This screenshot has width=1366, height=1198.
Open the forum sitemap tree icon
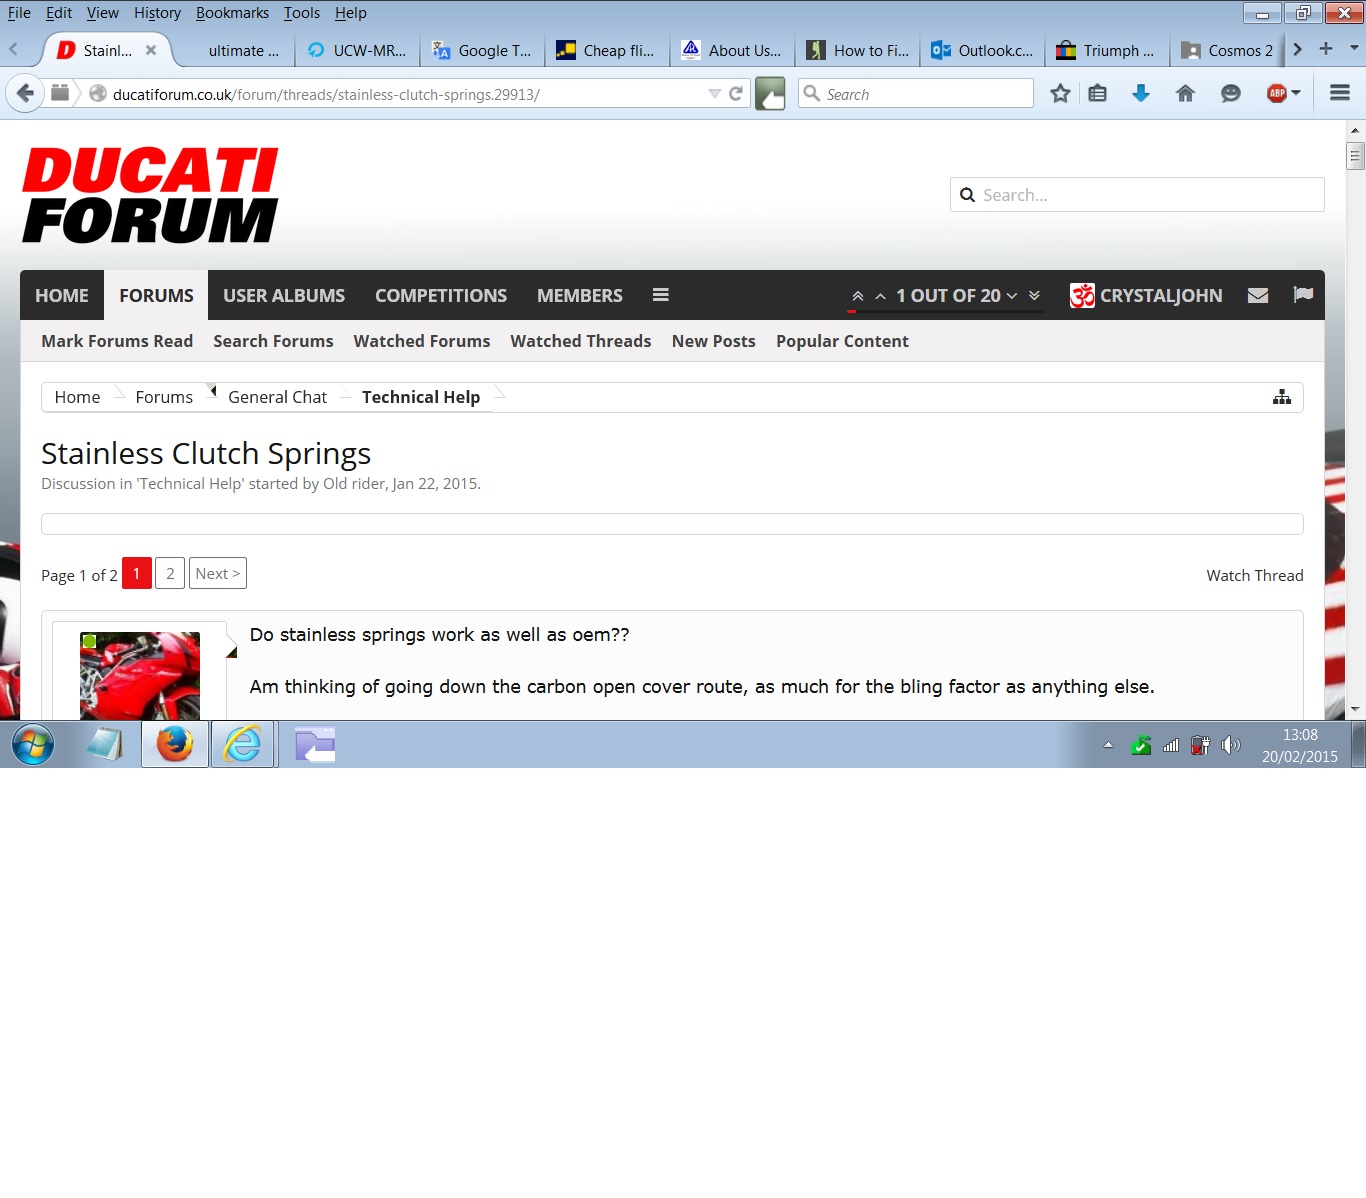coord(1281,397)
